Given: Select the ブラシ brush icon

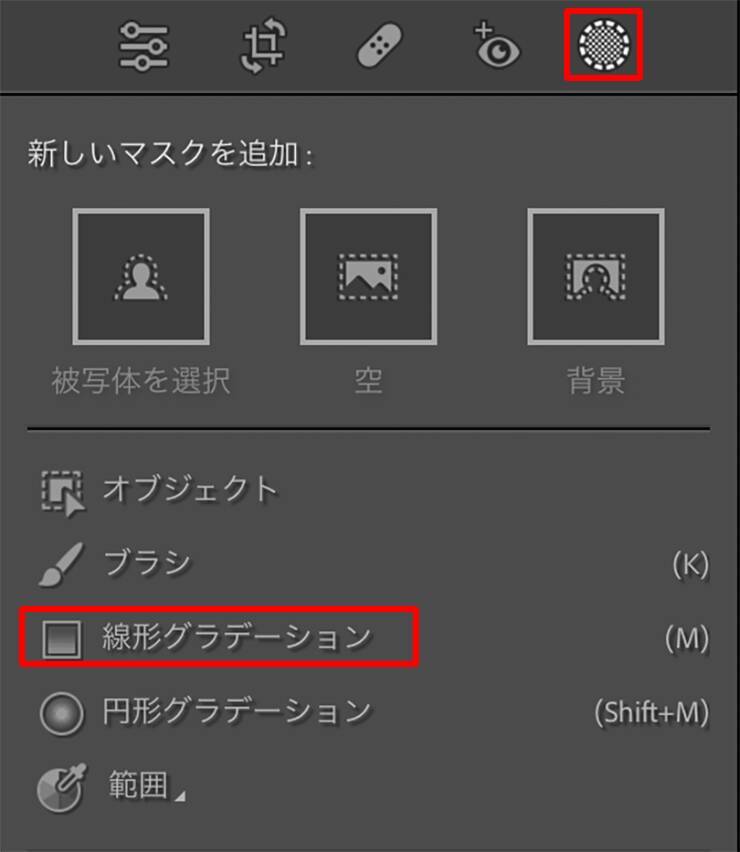Looking at the screenshot, I should tap(61, 564).
